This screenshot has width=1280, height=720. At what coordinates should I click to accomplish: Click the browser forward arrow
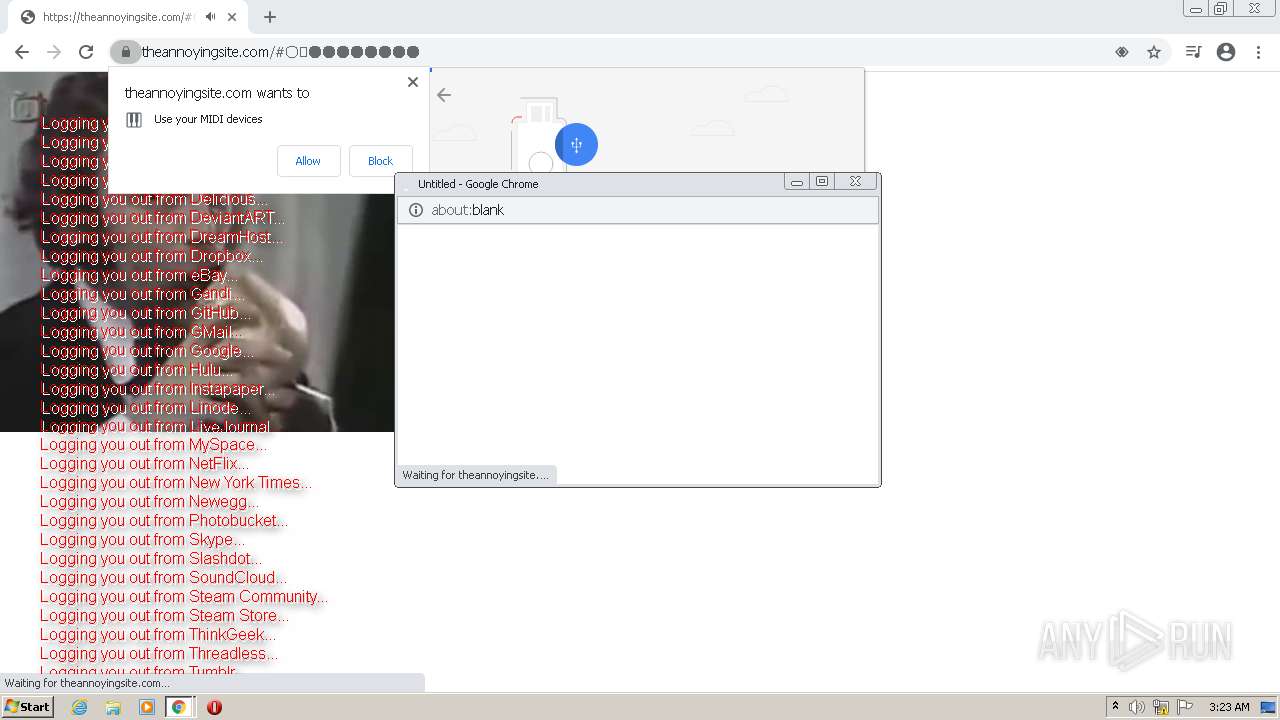54,52
